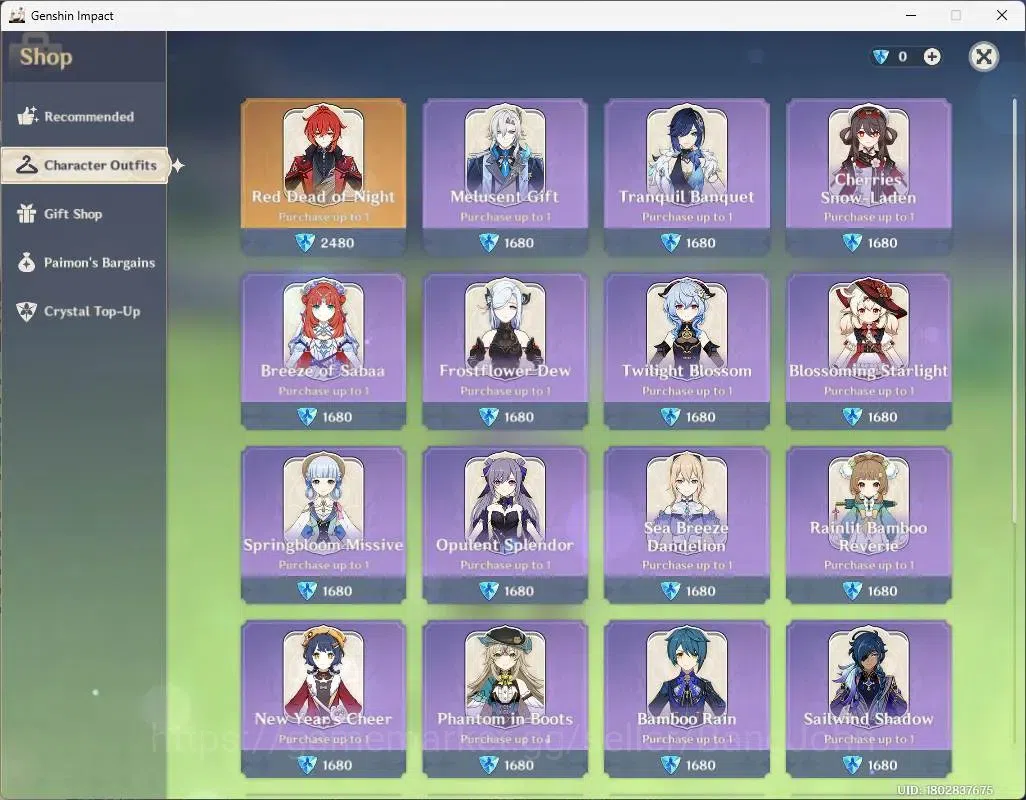Click the Genesis Crystal balance icon at top
1026x800 pixels.
tap(881, 57)
